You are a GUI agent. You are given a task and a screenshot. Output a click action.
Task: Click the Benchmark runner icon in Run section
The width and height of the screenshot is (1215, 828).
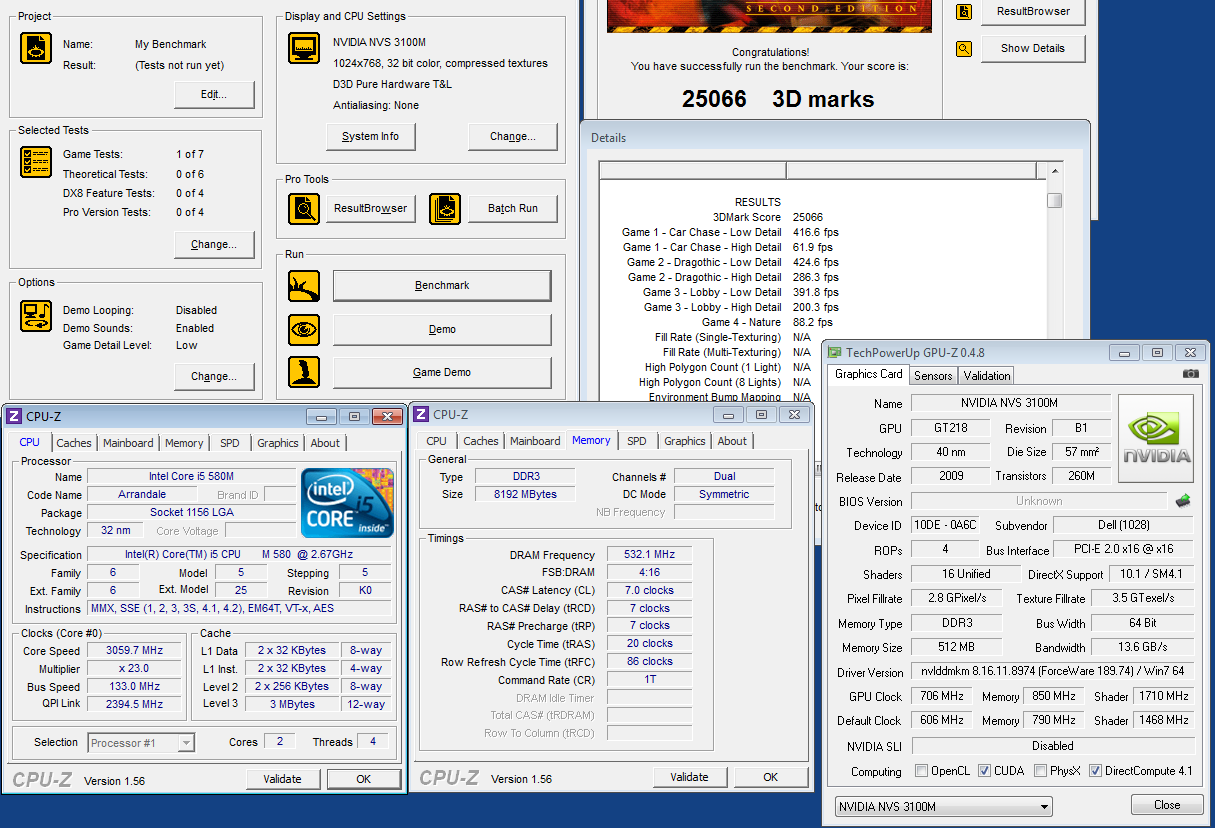coord(304,286)
